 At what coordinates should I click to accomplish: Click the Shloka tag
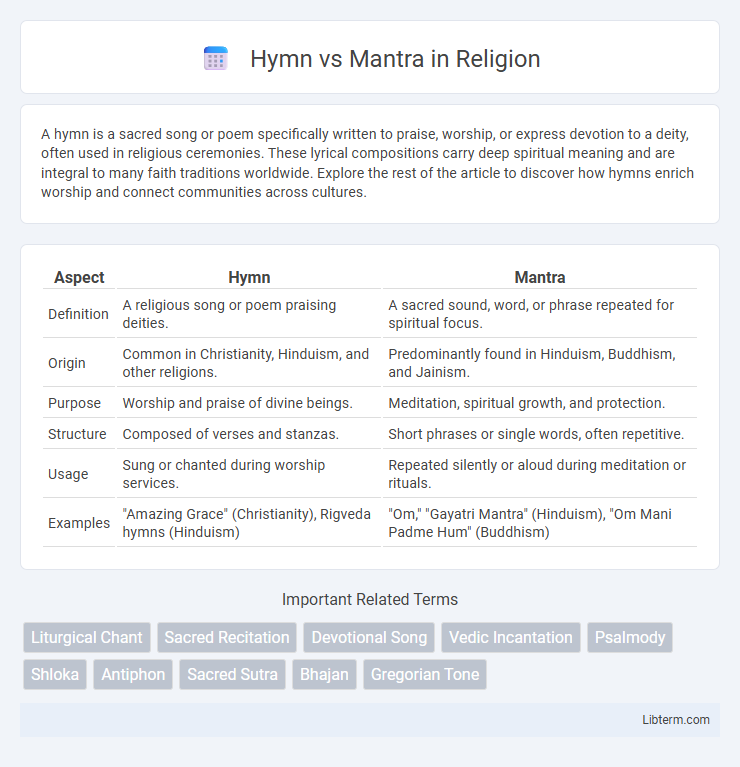coord(55,674)
